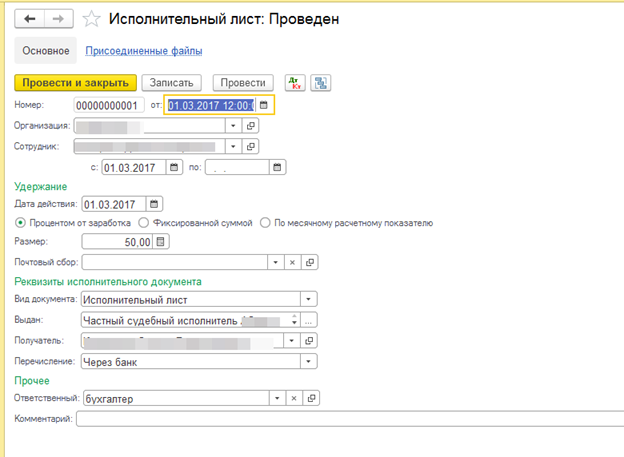Click the forward navigation arrow
Image resolution: width=624 pixels, height=457 pixels.
pyautogui.click(x=57, y=19)
